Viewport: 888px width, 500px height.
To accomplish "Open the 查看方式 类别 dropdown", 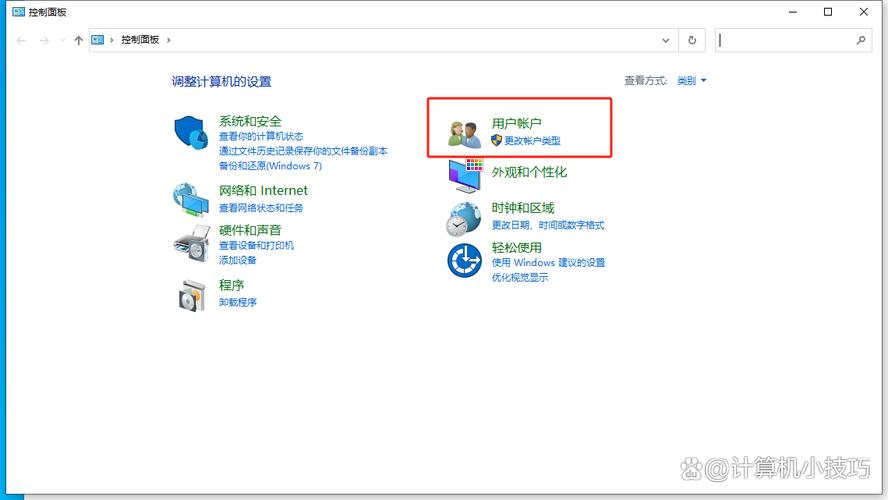I will [691, 81].
